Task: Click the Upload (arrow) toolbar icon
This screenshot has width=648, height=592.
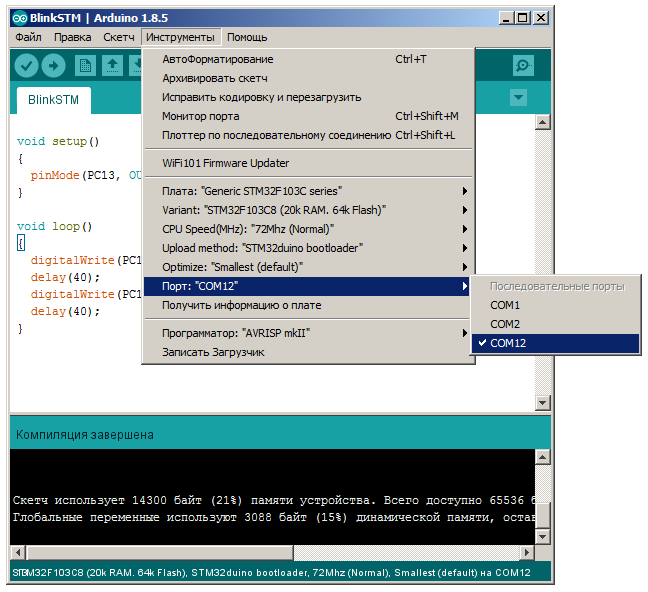Action: point(54,65)
